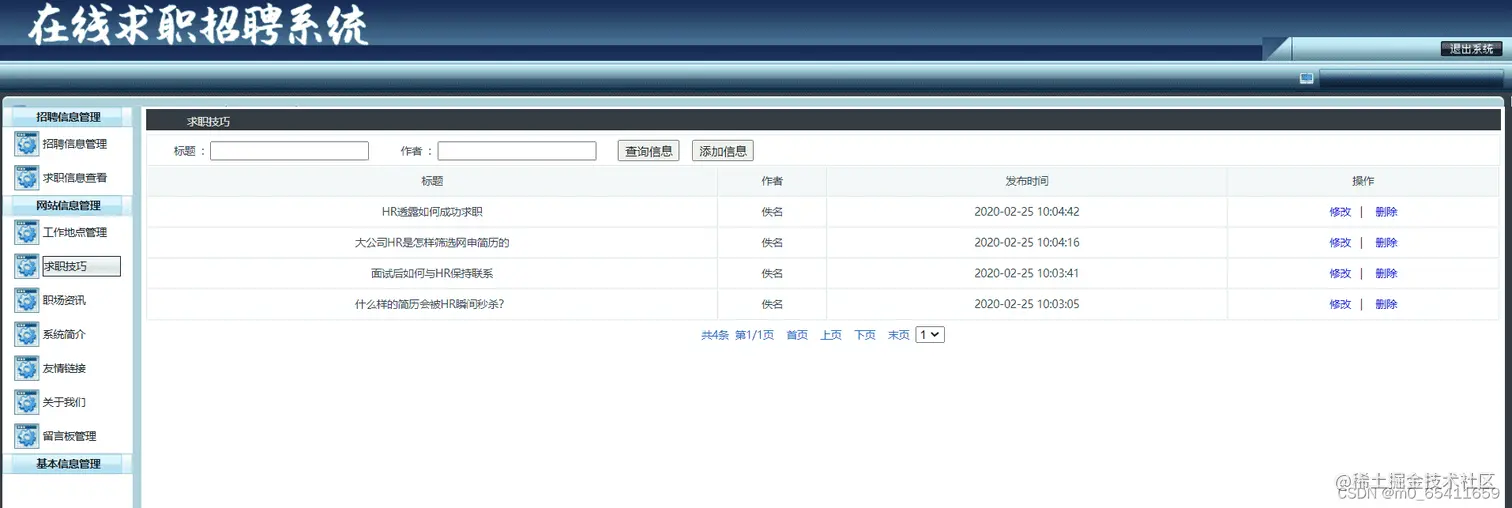Go to 下页 next page link

click(865, 336)
